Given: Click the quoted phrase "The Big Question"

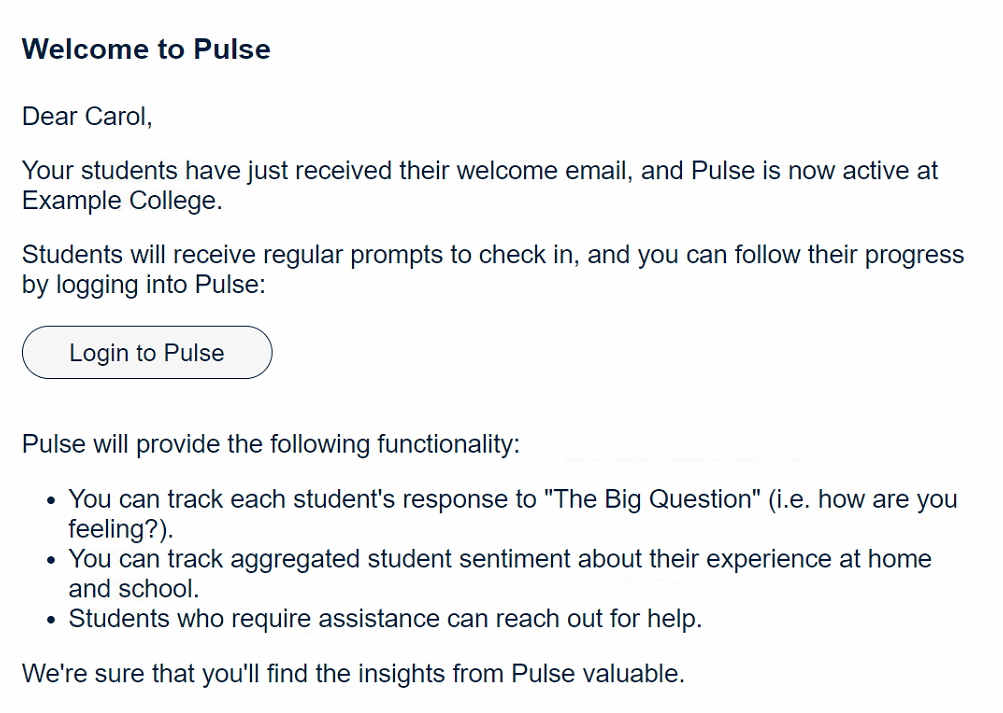Looking at the screenshot, I should (652, 499).
